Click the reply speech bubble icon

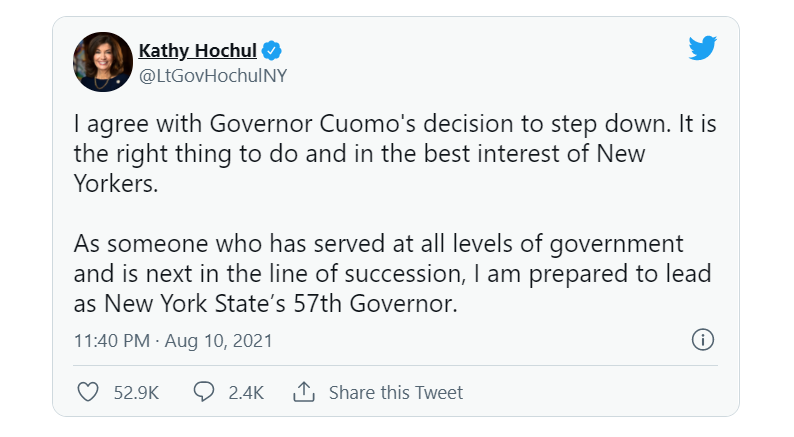(x=204, y=392)
